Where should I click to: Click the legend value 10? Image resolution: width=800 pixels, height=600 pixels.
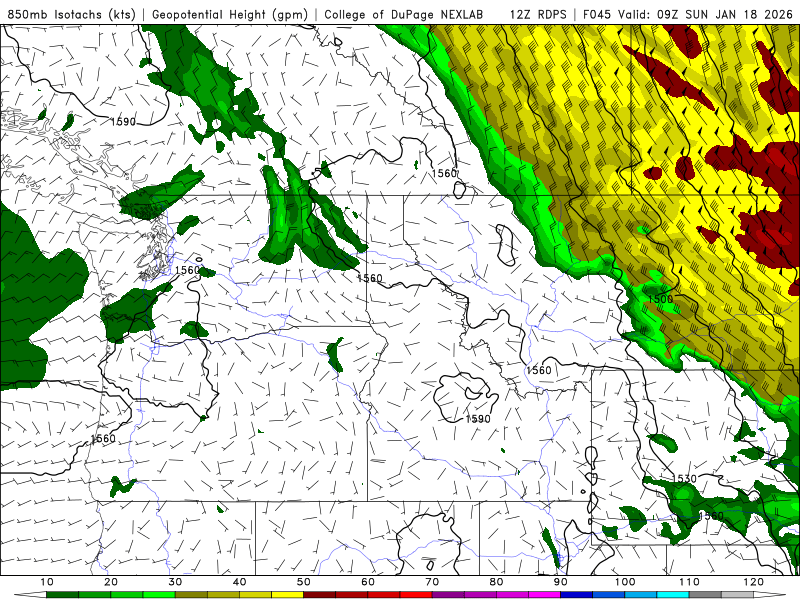point(46,582)
